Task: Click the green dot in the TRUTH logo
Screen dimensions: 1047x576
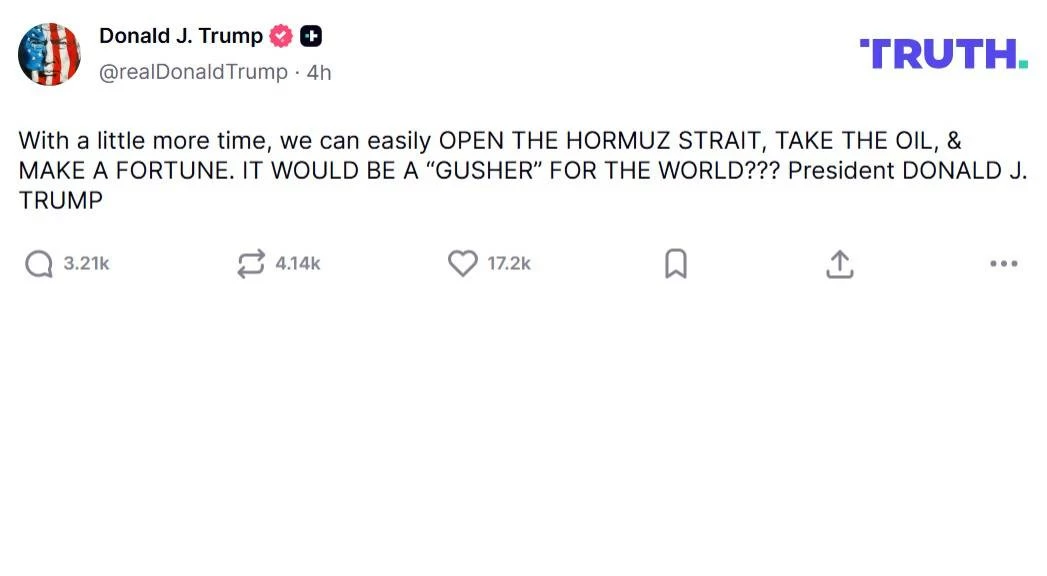Action: click(x=1023, y=64)
